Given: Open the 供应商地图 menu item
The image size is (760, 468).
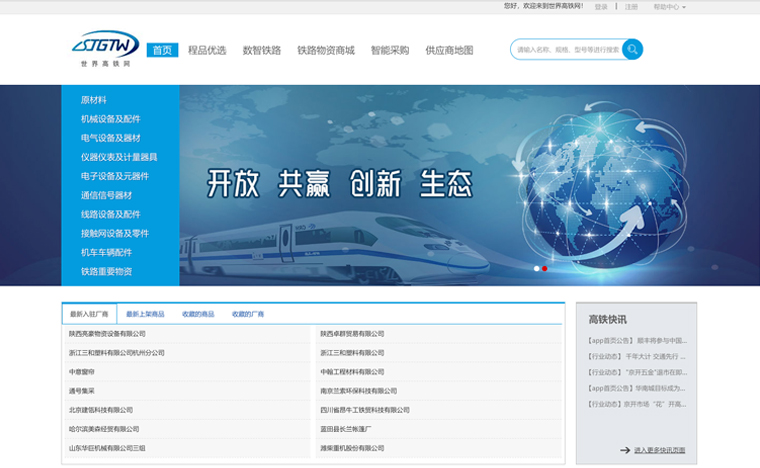Looking at the screenshot, I should click(449, 50).
